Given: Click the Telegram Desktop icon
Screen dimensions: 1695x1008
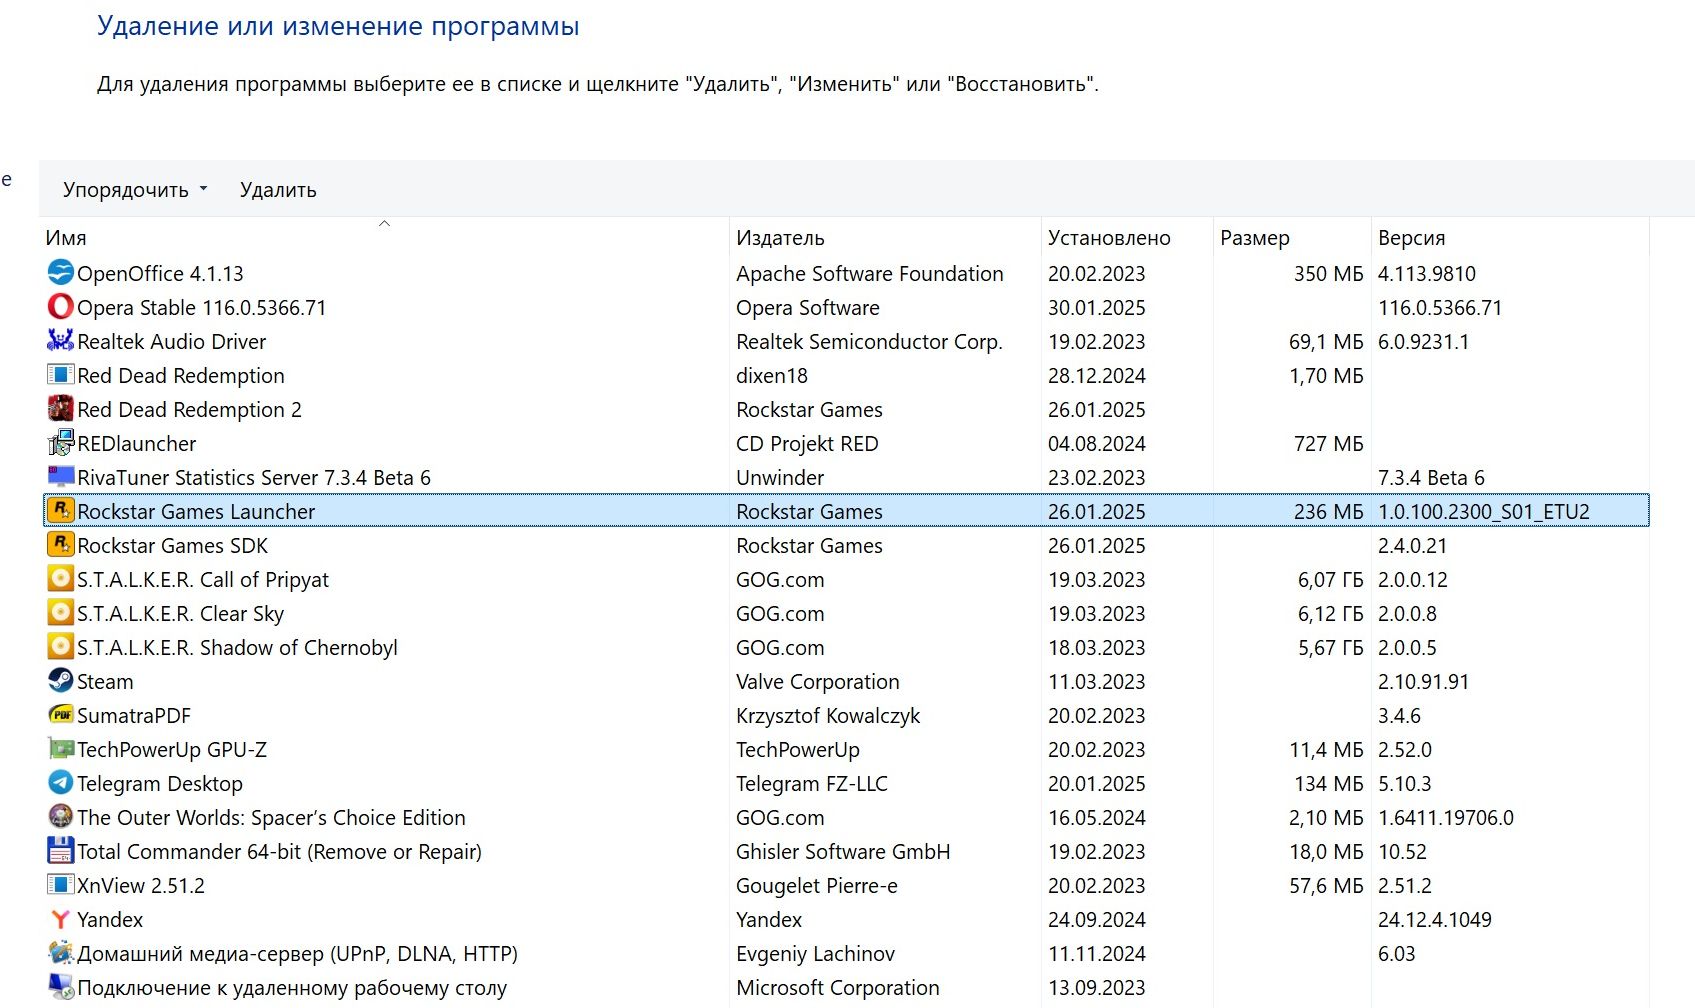Looking at the screenshot, I should coord(60,782).
